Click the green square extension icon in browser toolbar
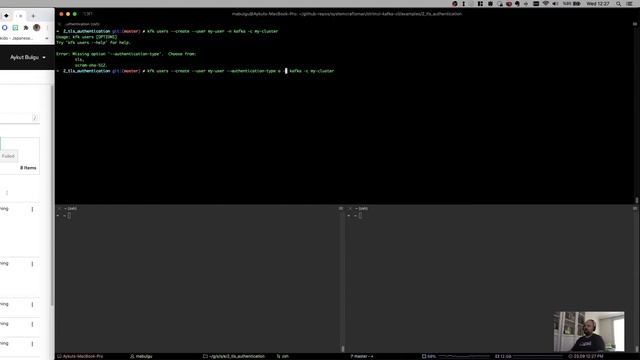640x360 pixels. point(15,28)
